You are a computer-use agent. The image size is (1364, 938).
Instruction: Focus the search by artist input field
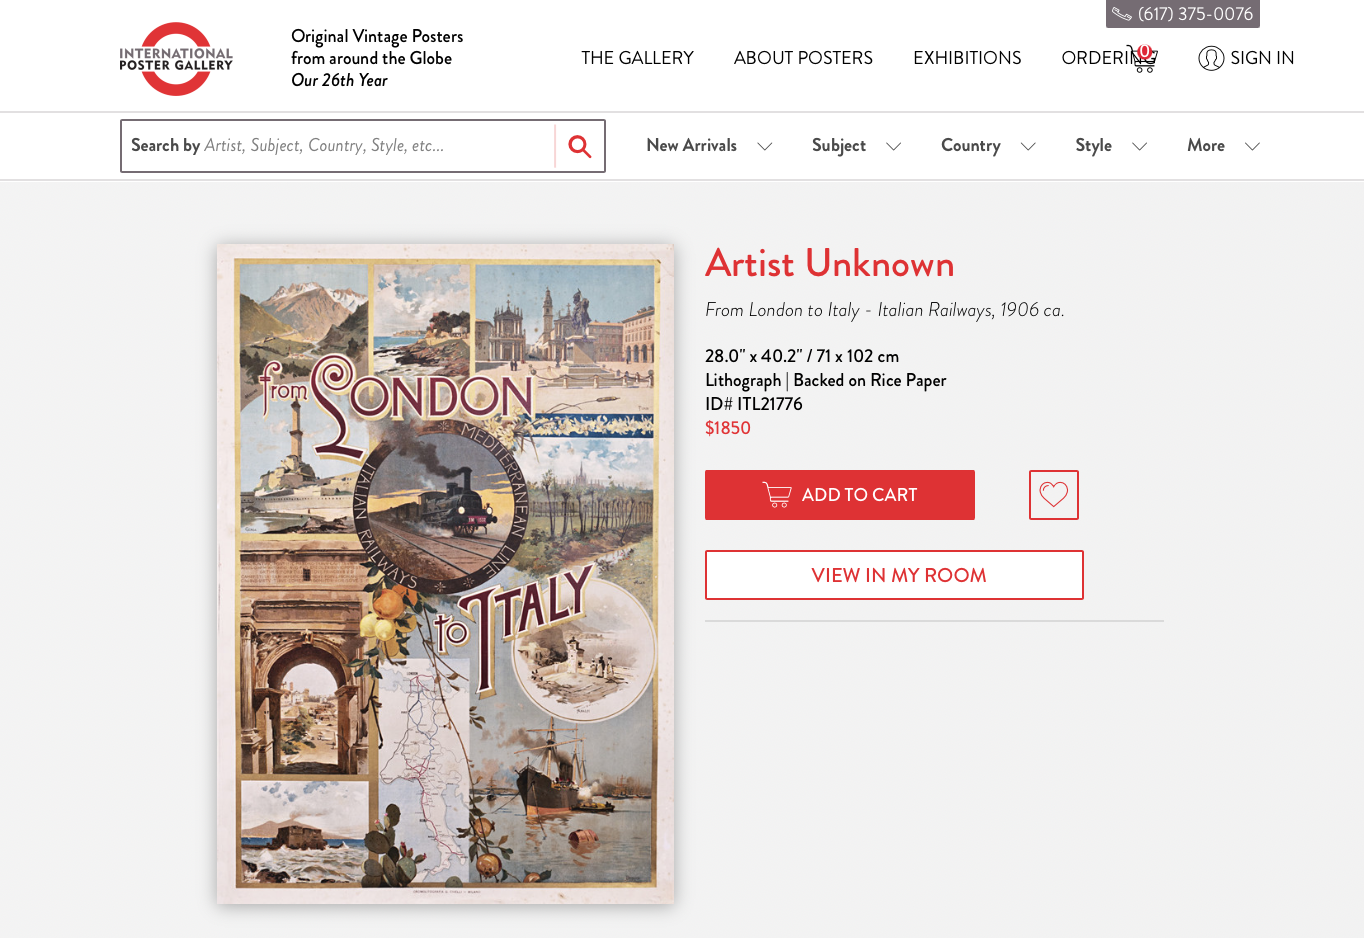338,146
